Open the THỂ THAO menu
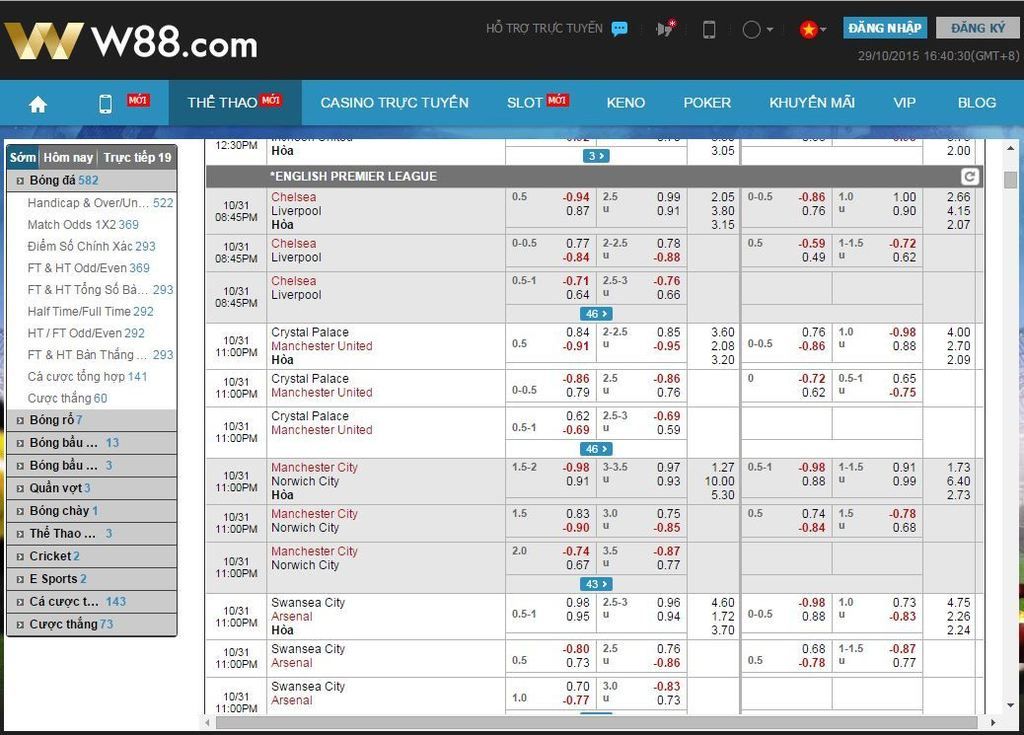The width and height of the screenshot is (1024, 735). tap(234, 103)
